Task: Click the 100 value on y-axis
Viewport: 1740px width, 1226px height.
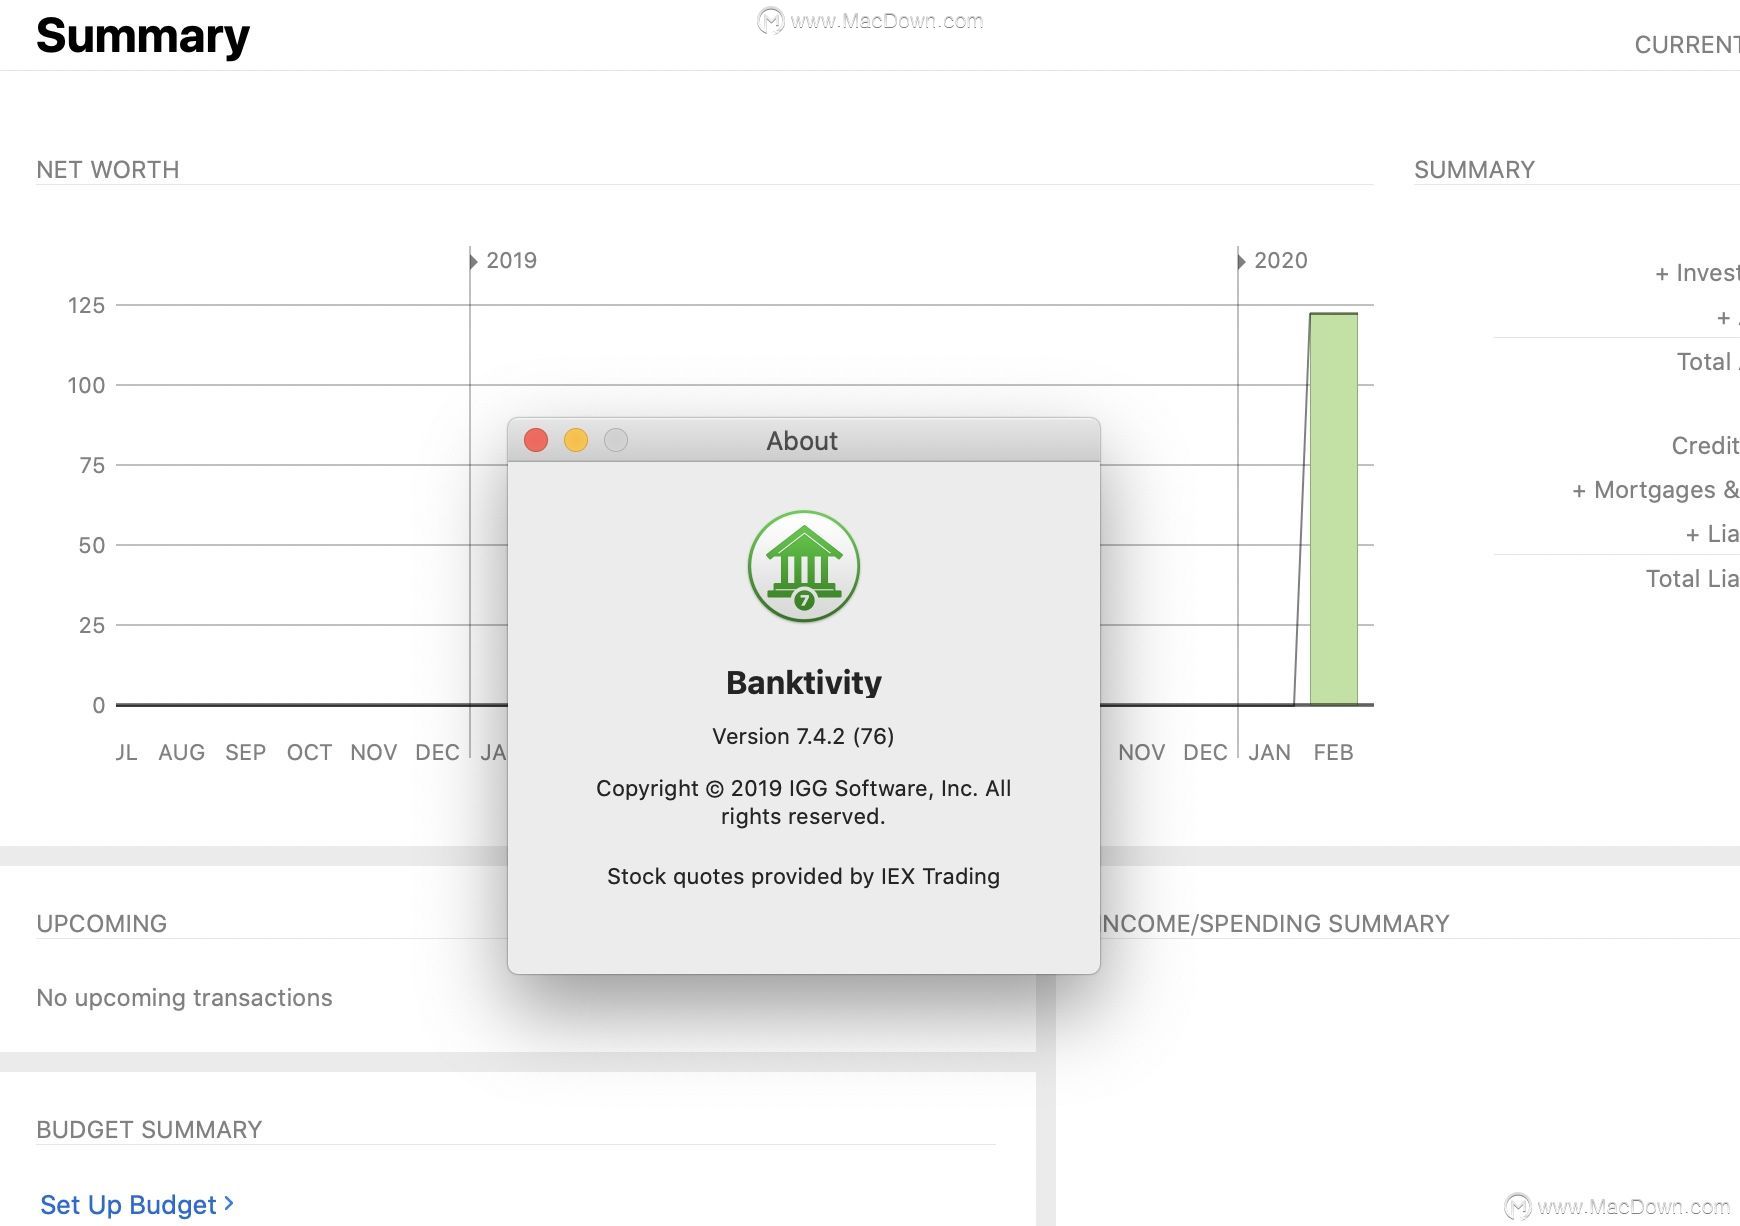Action: coord(86,386)
